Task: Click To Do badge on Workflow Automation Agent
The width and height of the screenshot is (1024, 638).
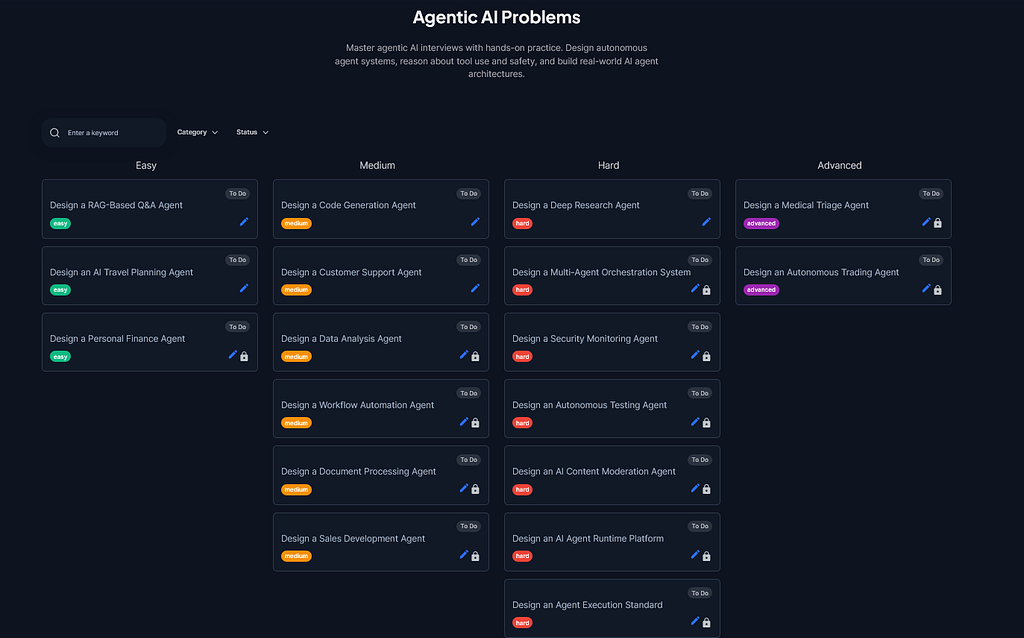Action: click(x=468, y=393)
